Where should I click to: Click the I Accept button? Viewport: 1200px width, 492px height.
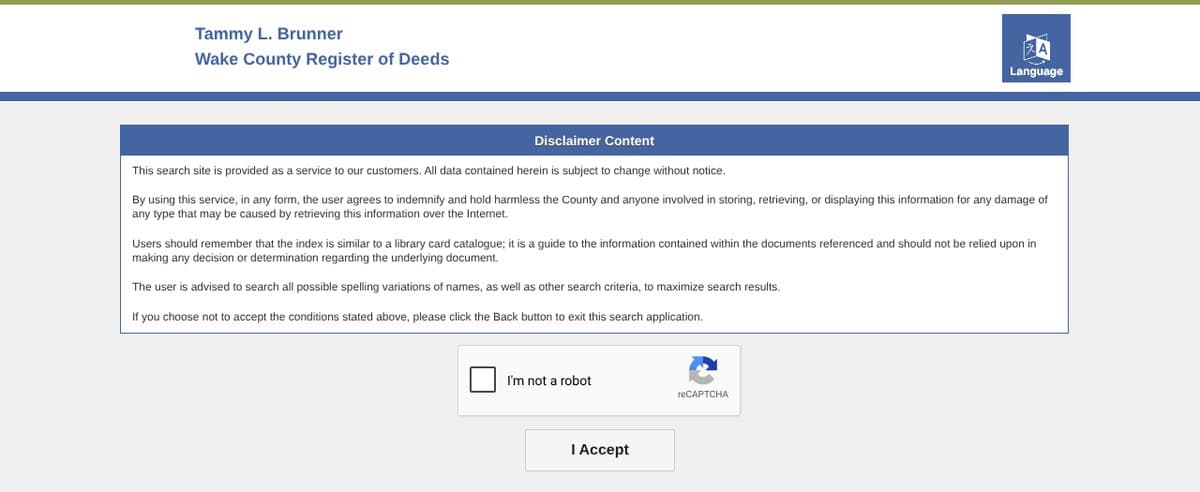600,450
